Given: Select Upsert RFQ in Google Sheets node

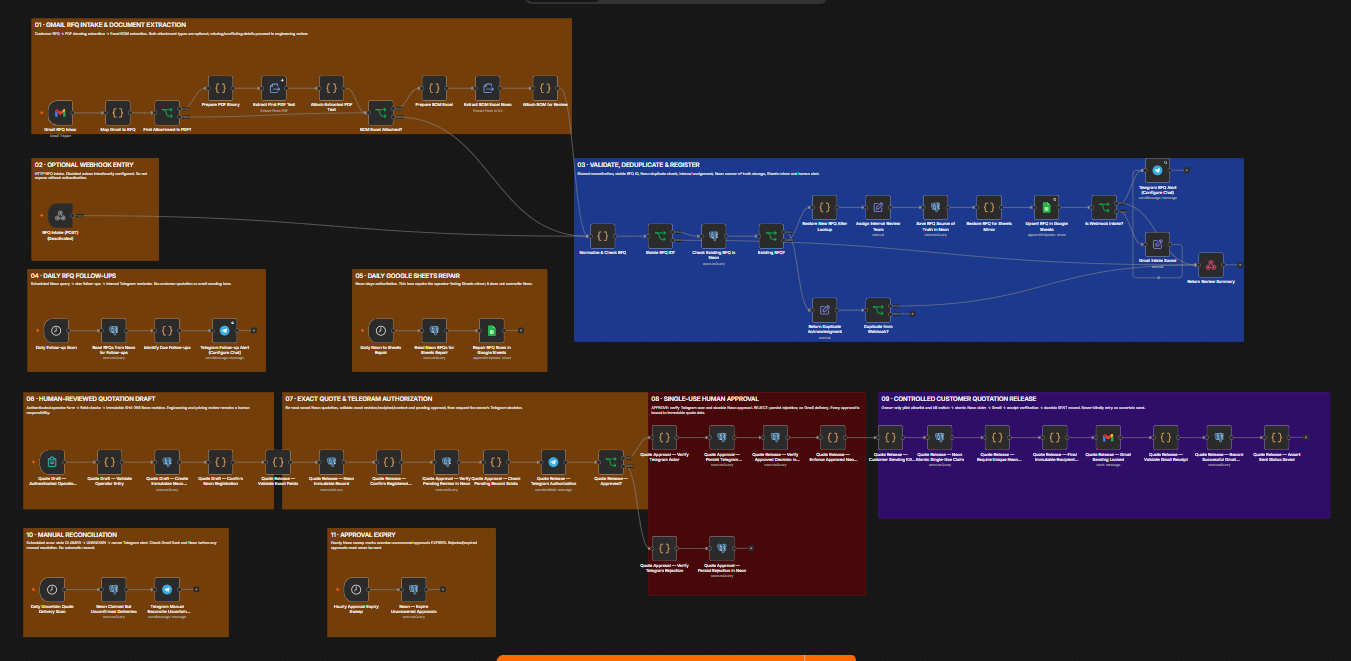Looking at the screenshot, I should 1046,208.
